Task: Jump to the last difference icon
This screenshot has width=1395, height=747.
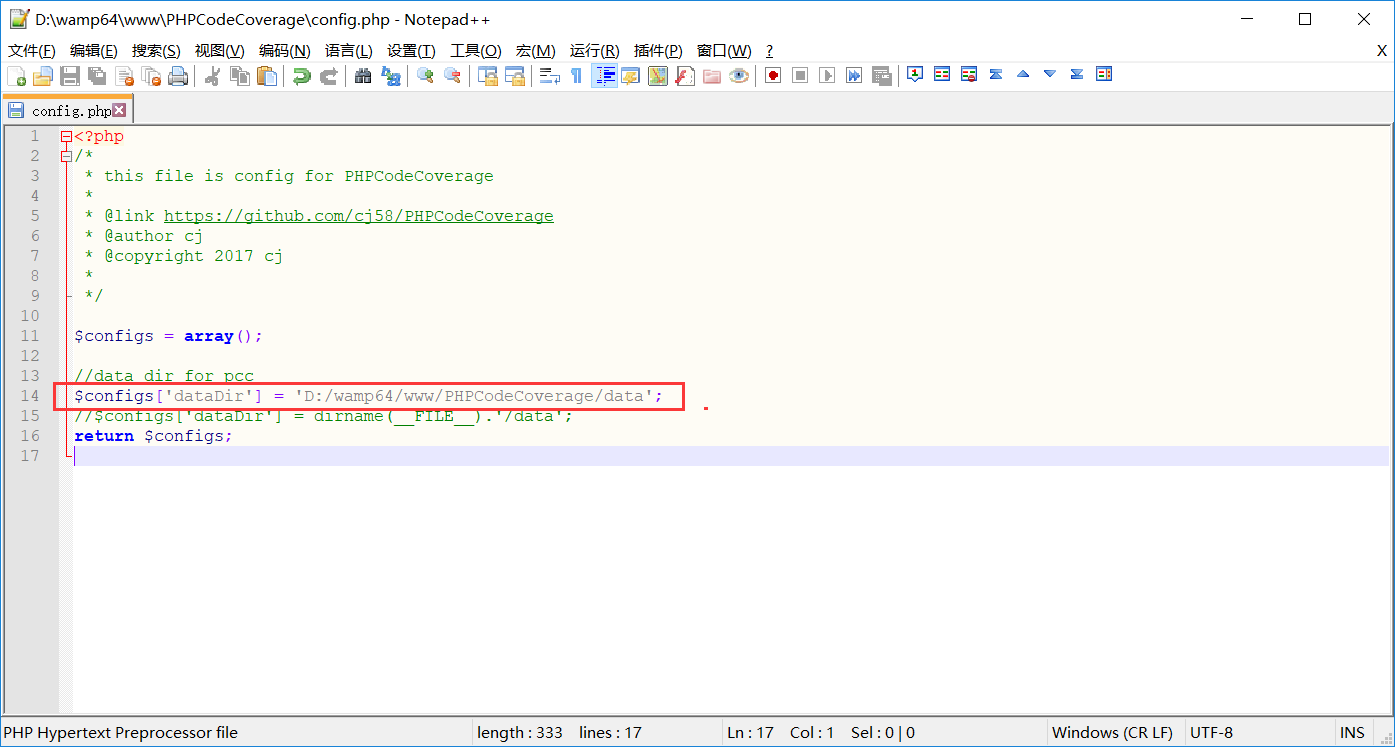Action: [1077, 74]
